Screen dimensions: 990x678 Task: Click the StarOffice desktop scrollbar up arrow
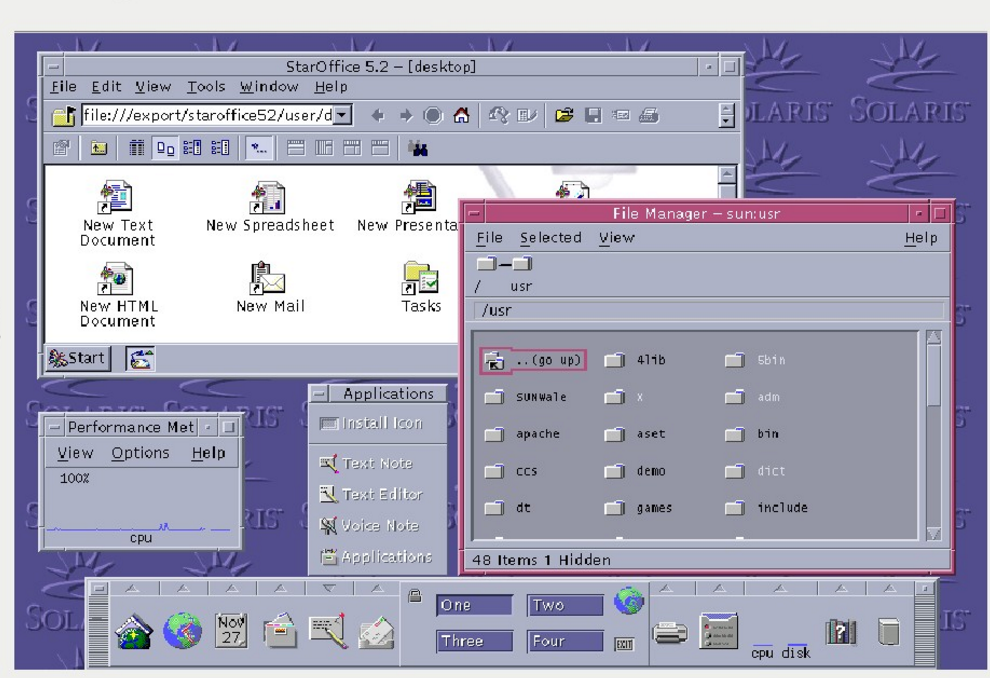[727, 173]
